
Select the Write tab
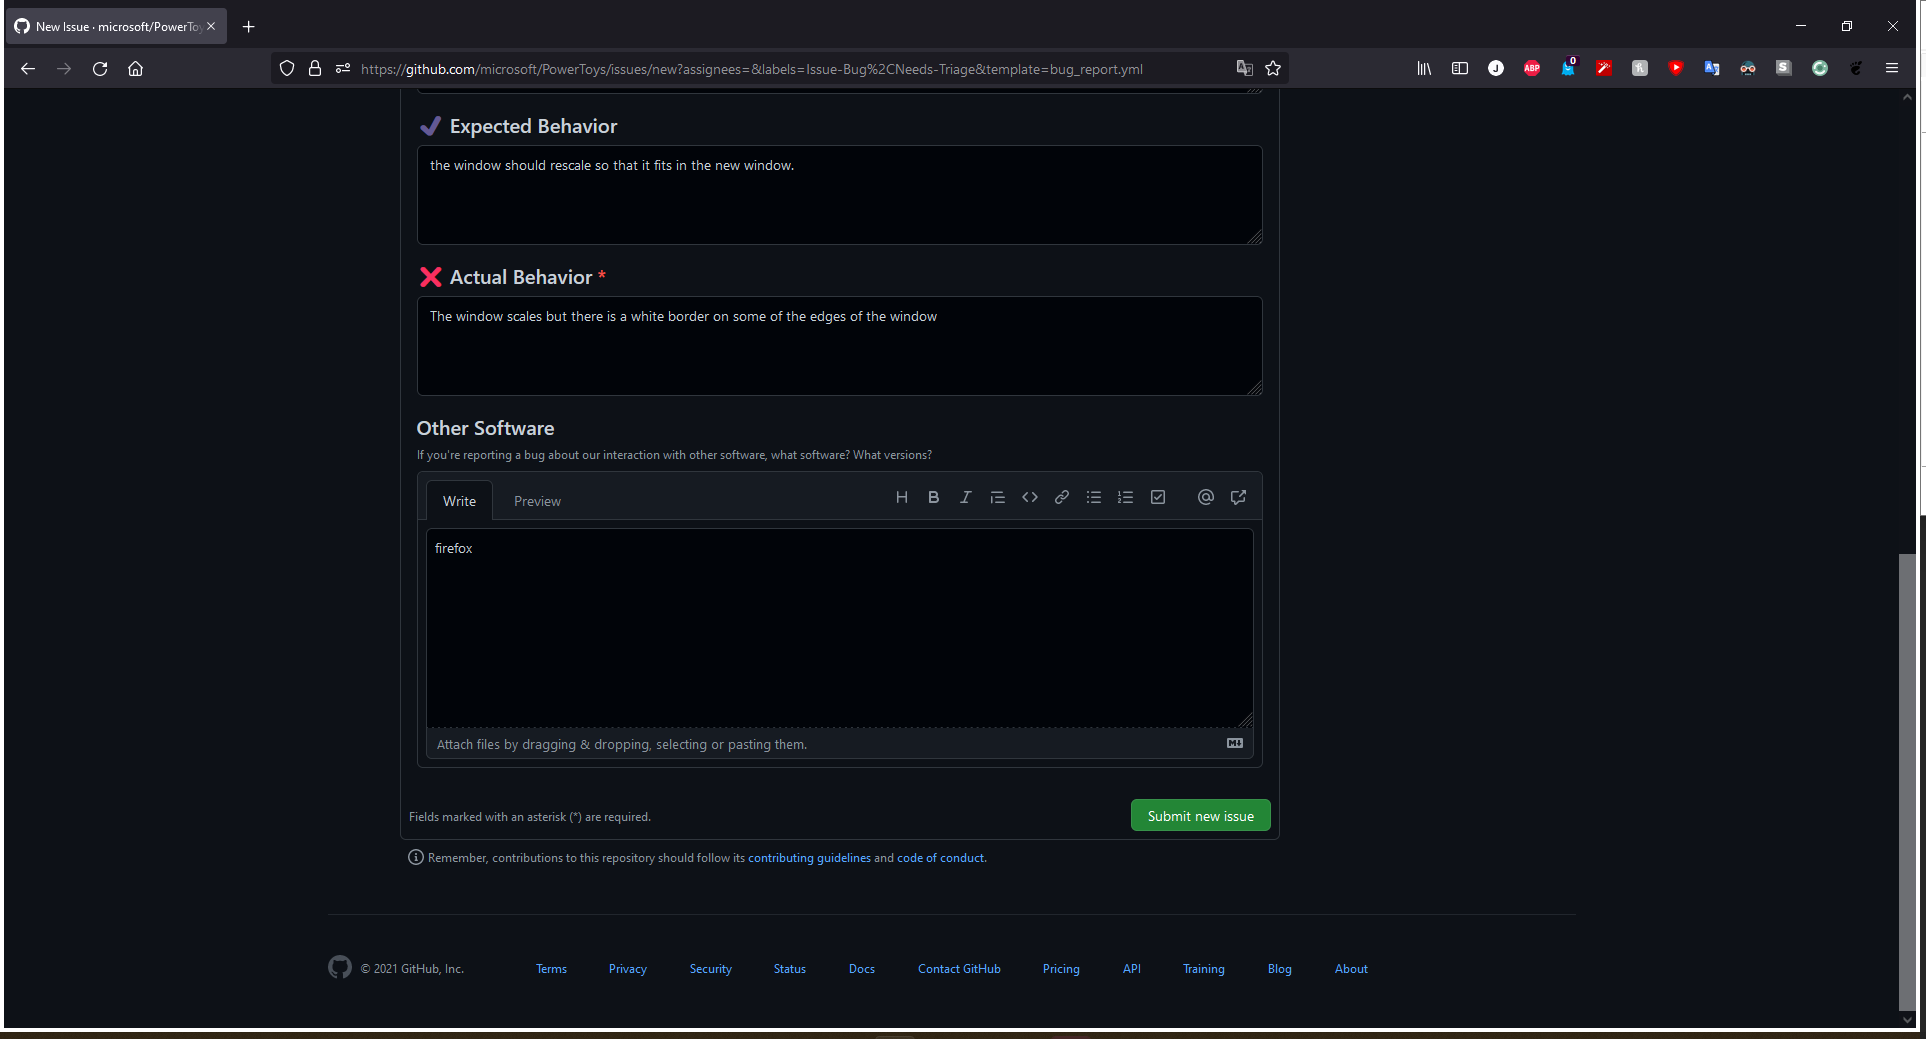[459, 500]
